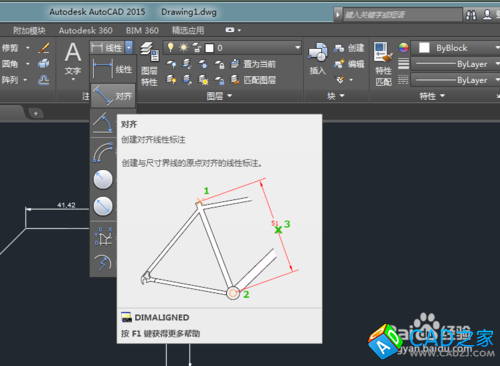This screenshot has width=500, height=366.
Task: Click the freeze selected object's layer icon
Action: click(x=203, y=64)
